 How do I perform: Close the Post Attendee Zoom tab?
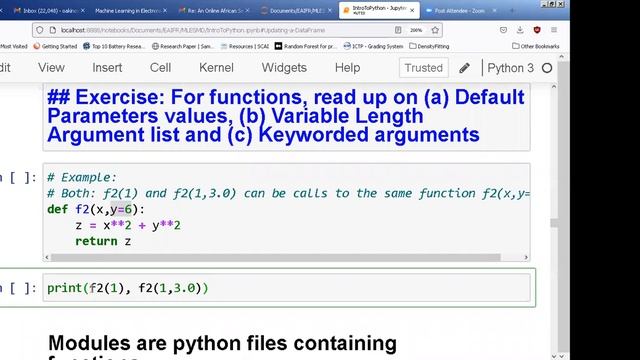(x=494, y=11)
